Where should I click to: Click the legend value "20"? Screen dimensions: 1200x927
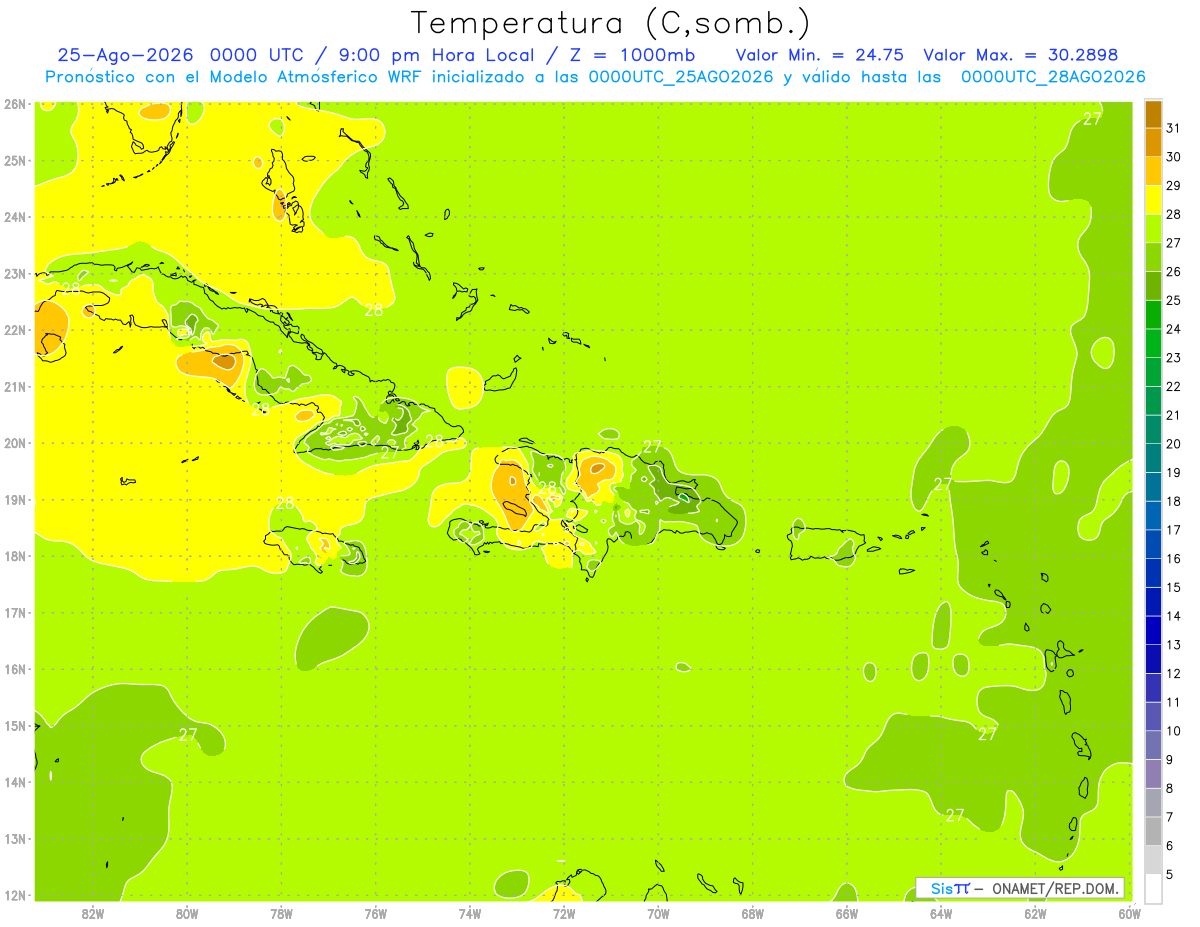(1174, 444)
